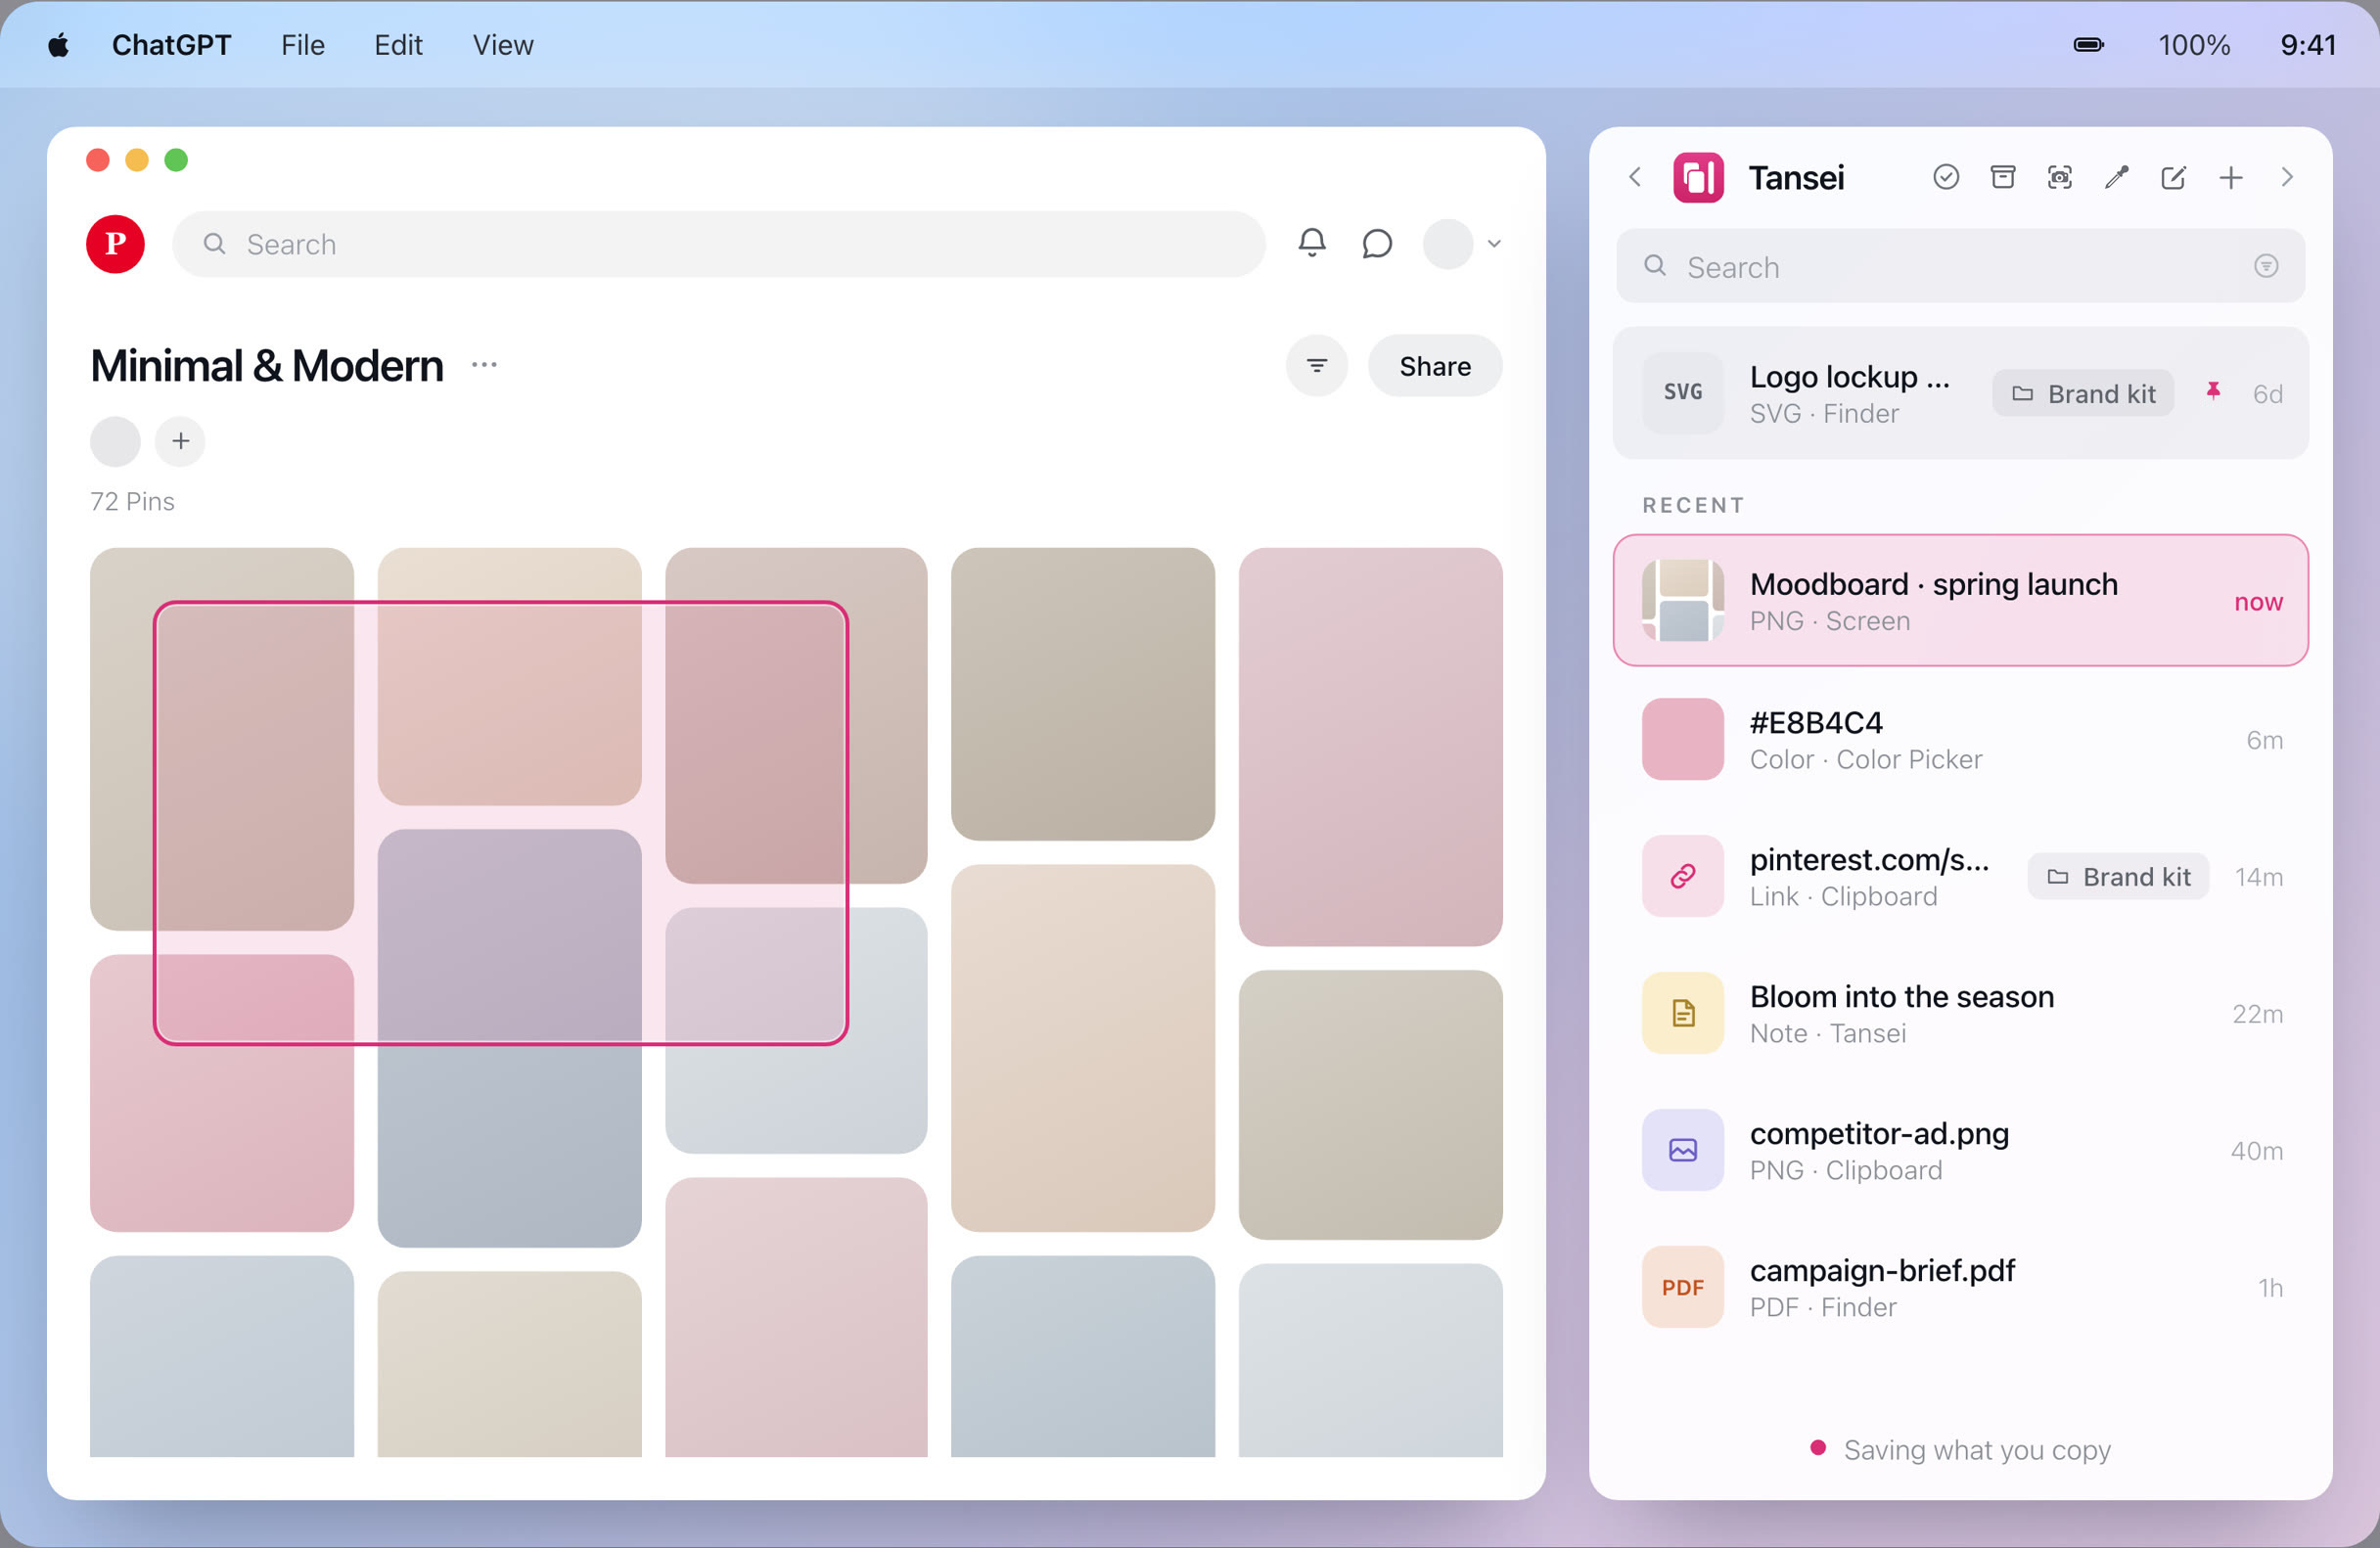2380x1548 pixels.
Task: Open the pinned Logo lockup item
Action: point(1959,393)
